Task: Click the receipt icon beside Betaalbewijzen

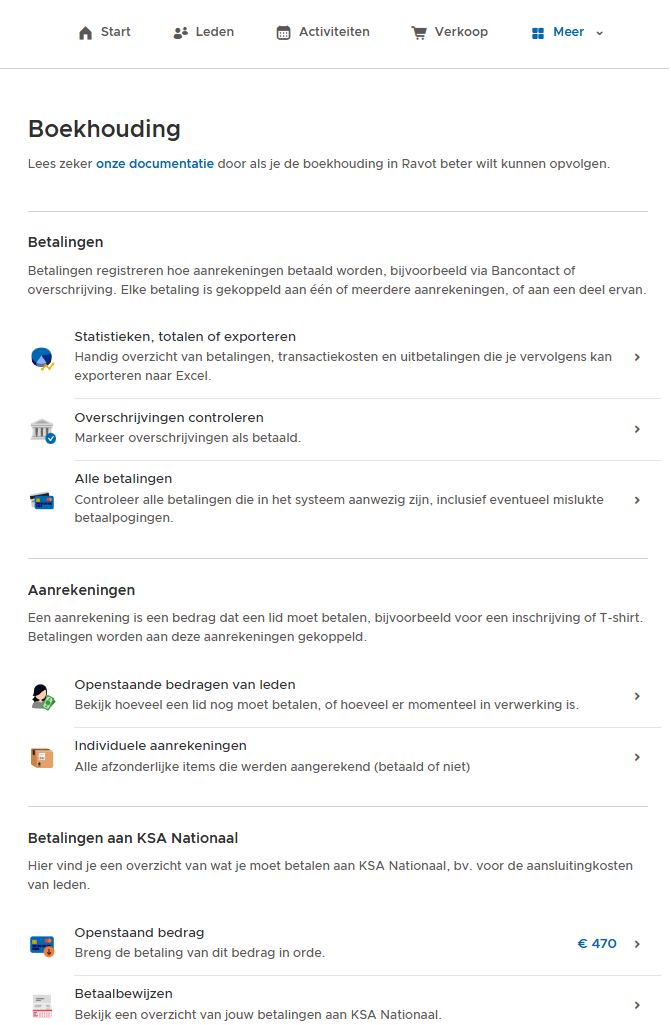Action: [43, 1007]
